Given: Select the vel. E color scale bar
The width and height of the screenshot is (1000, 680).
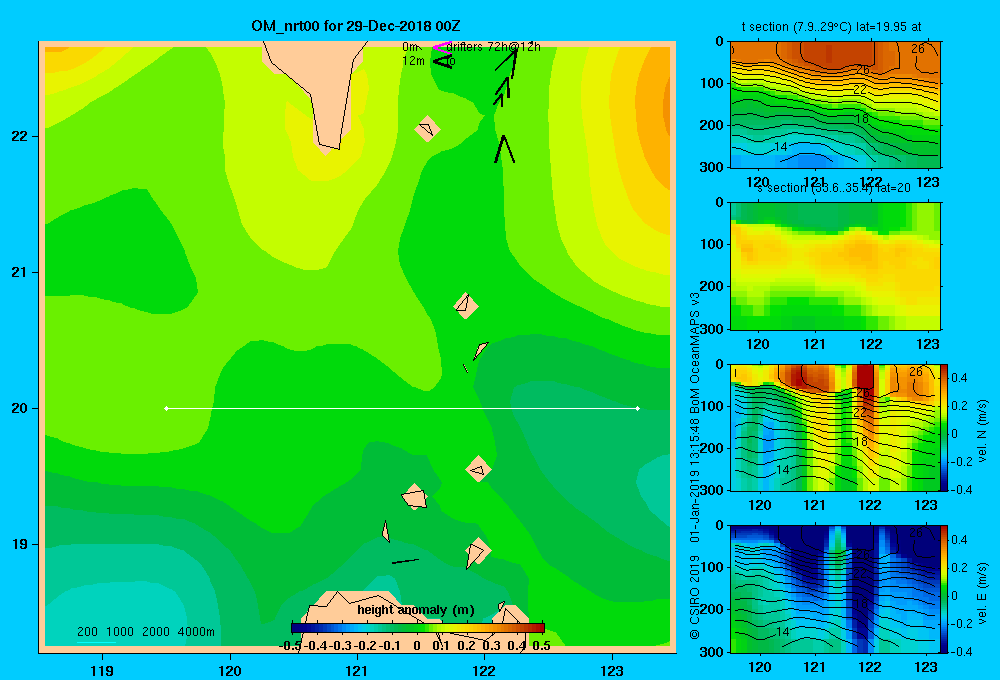Looking at the screenshot, I should pos(944,589).
